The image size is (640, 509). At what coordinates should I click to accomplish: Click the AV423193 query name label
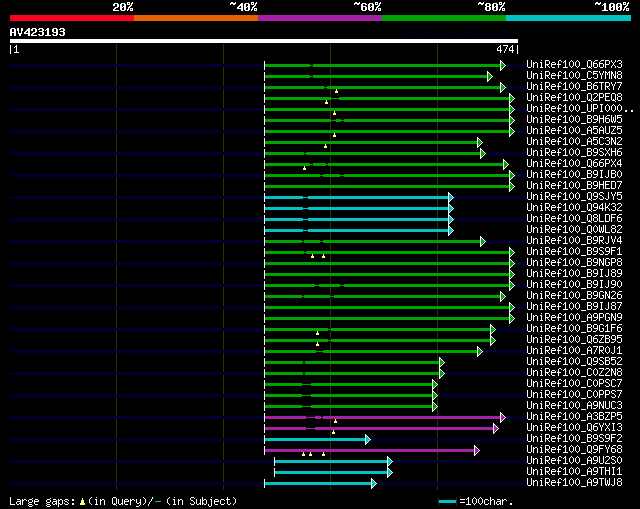click(x=38, y=32)
